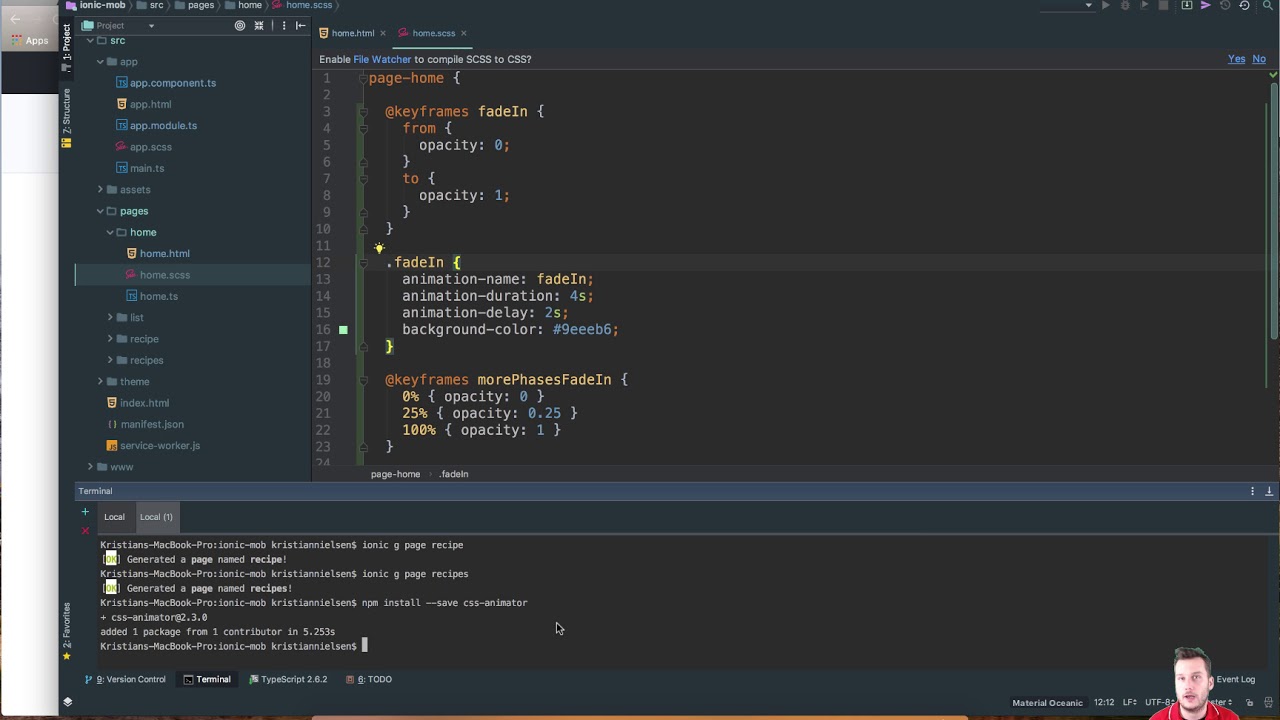Click Yes to enable File Watcher
This screenshot has height=720, width=1280.
point(1237,59)
